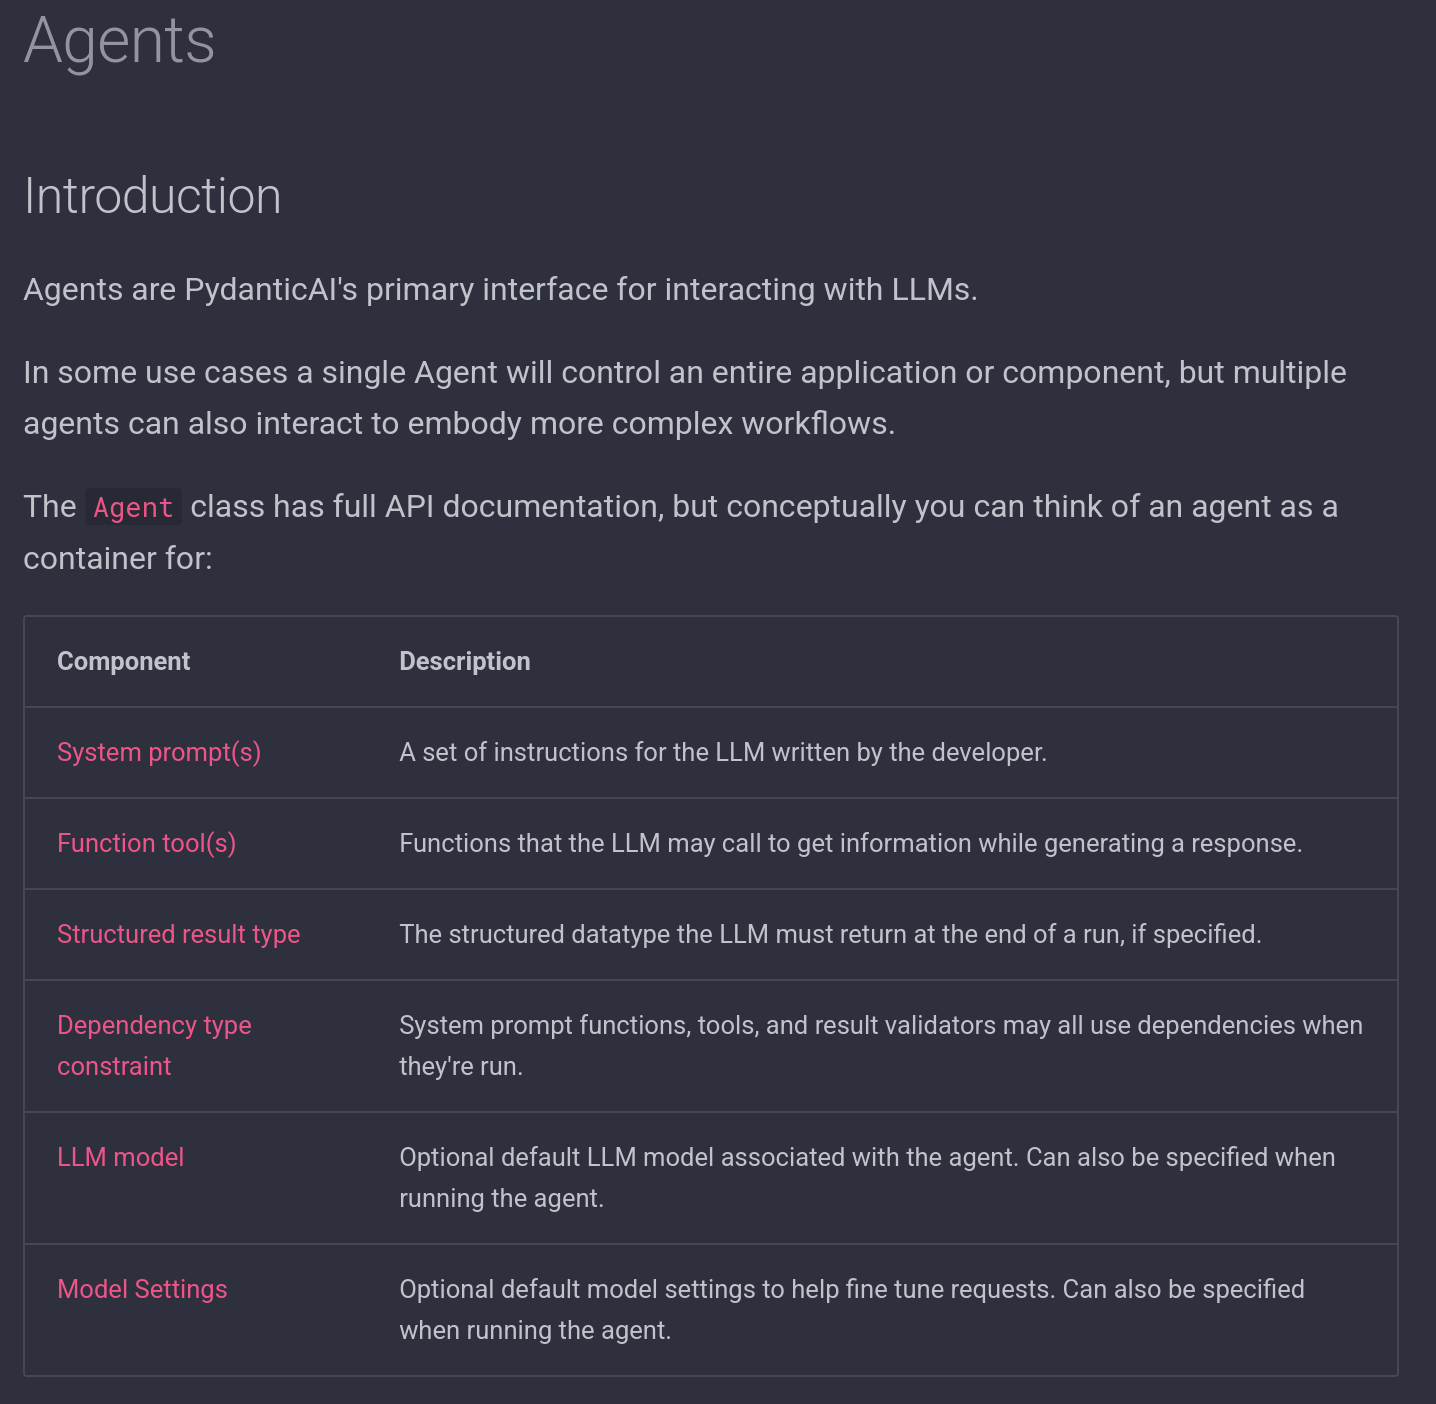
Task: Click the Description column header
Action: [x=465, y=661]
